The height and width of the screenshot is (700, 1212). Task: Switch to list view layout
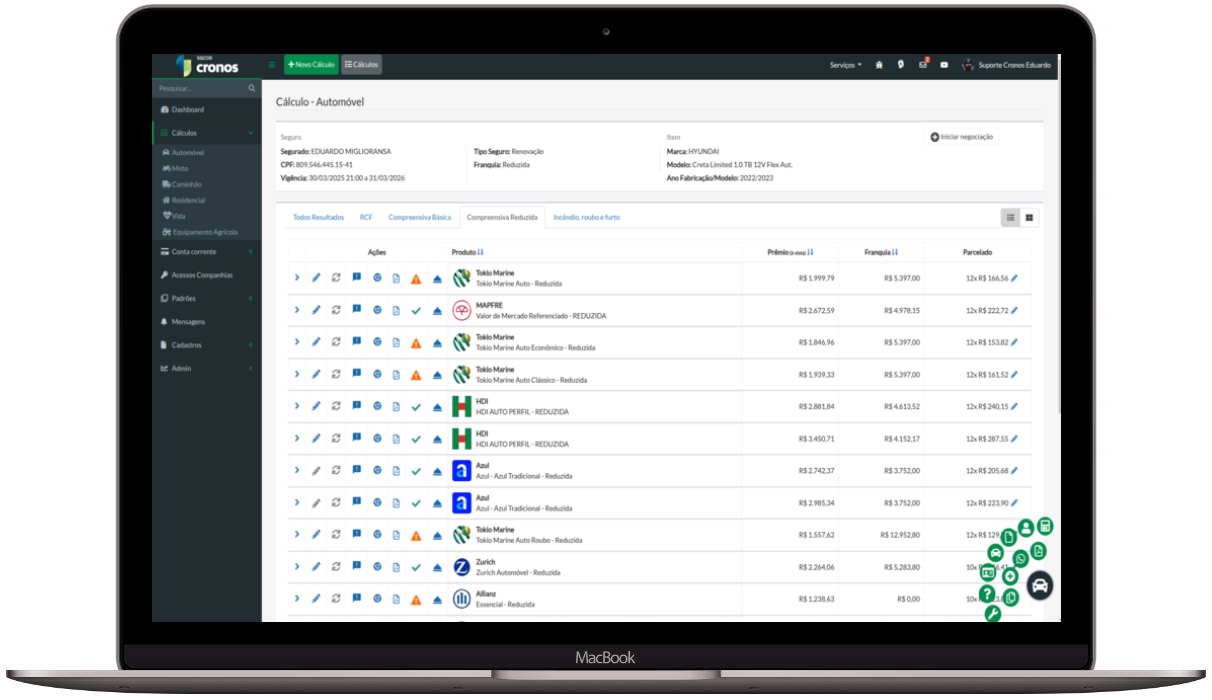pyautogui.click(x=1011, y=217)
